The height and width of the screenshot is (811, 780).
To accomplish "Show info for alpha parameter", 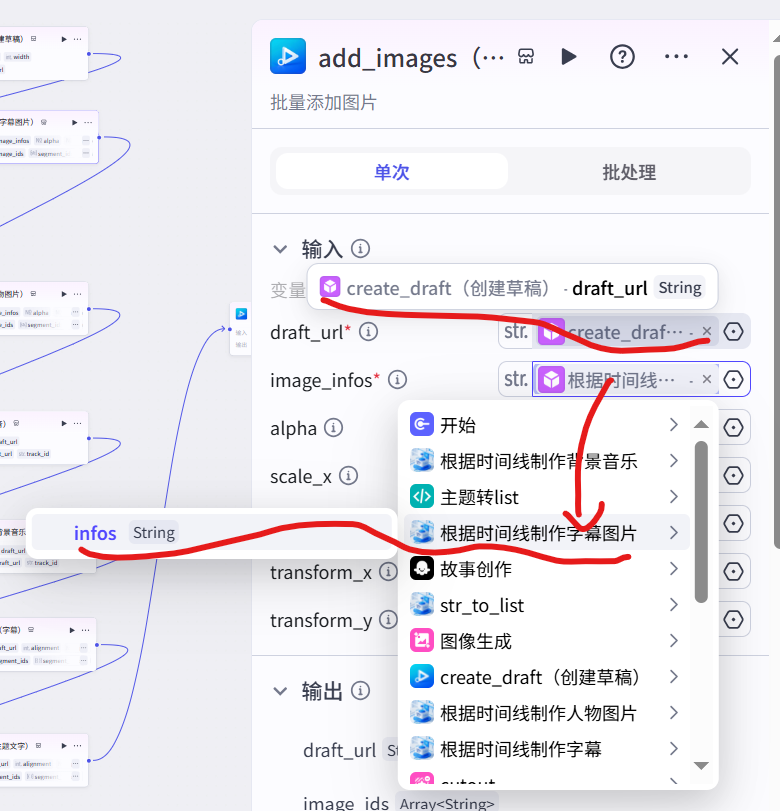I will click(x=333, y=428).
